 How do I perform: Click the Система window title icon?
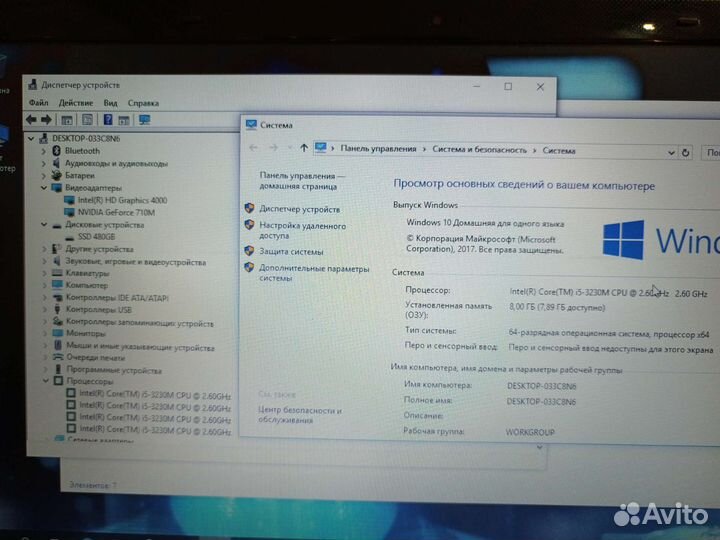251,124
